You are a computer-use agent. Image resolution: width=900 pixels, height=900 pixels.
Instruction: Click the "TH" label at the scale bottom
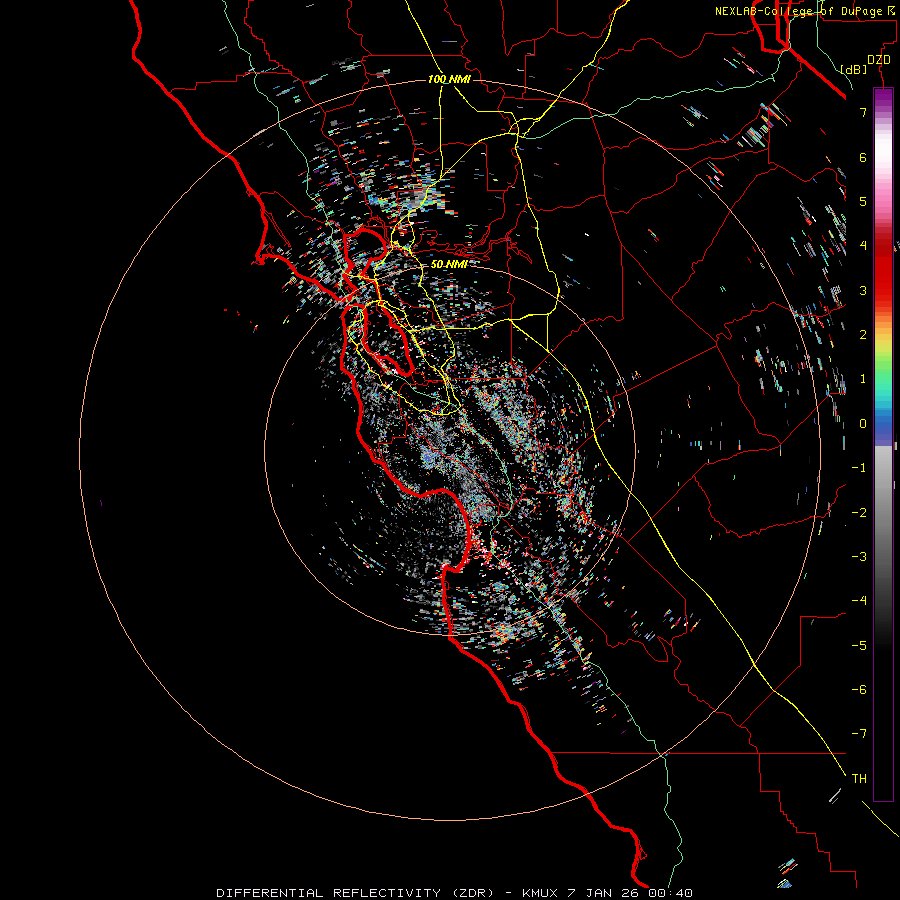click(859, 779)
